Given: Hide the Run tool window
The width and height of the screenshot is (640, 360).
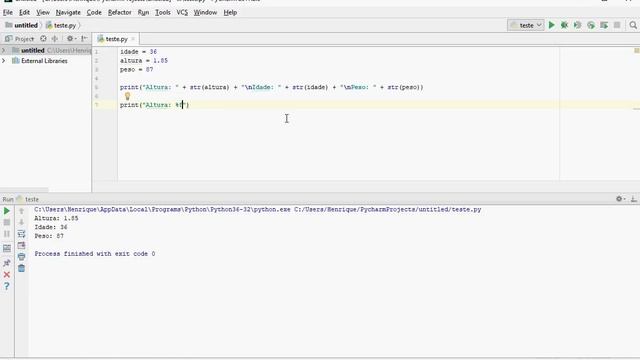Looking at the screenshot, I should click(633, 199).
